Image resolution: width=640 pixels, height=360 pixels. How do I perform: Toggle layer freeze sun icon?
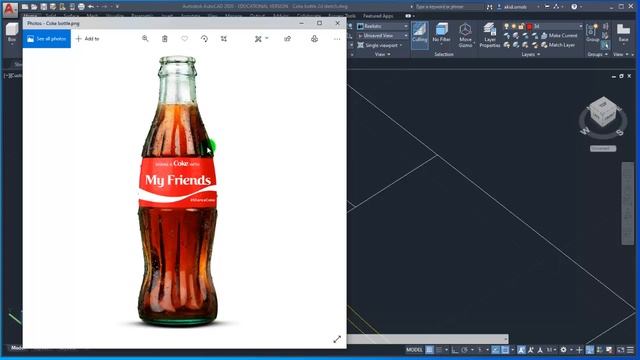click(514, 26)
